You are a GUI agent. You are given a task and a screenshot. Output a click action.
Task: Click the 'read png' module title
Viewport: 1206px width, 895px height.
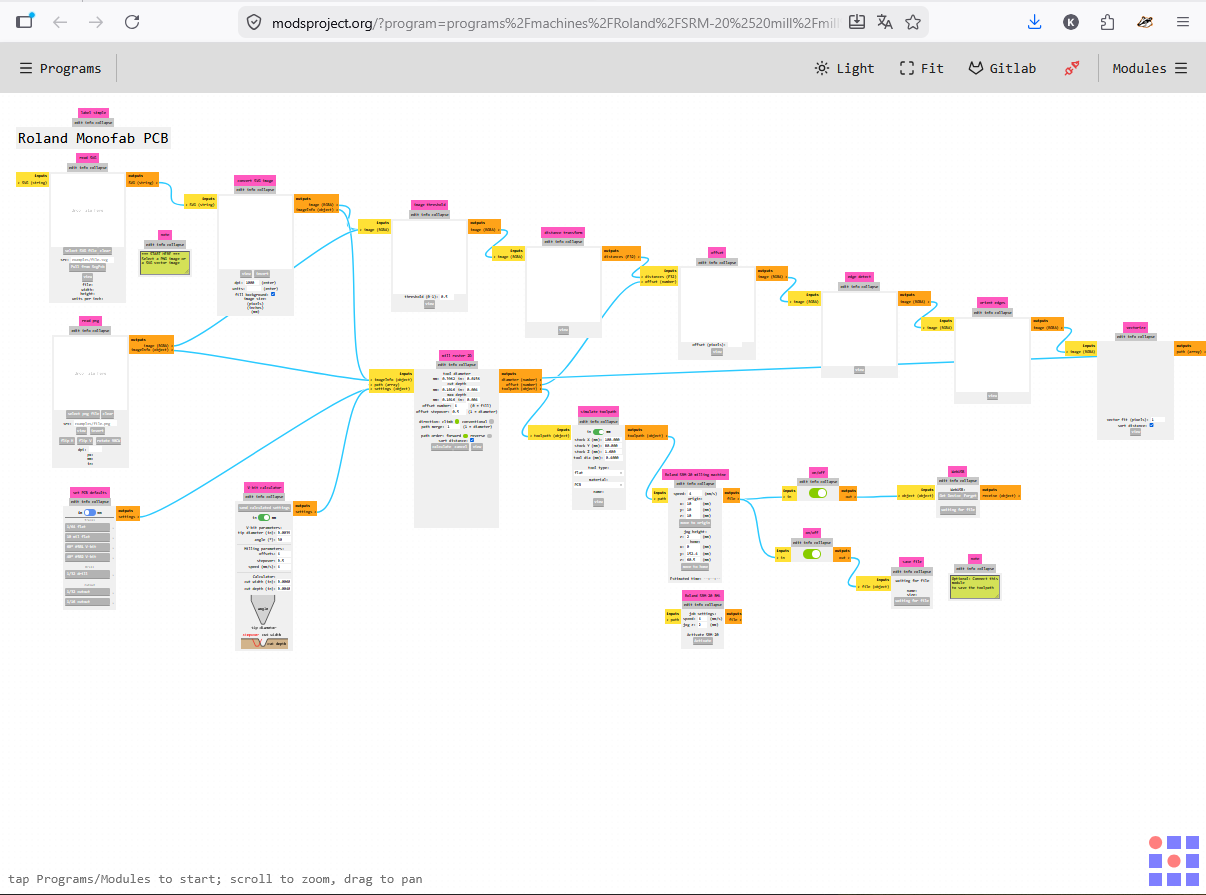click(91, 320)
